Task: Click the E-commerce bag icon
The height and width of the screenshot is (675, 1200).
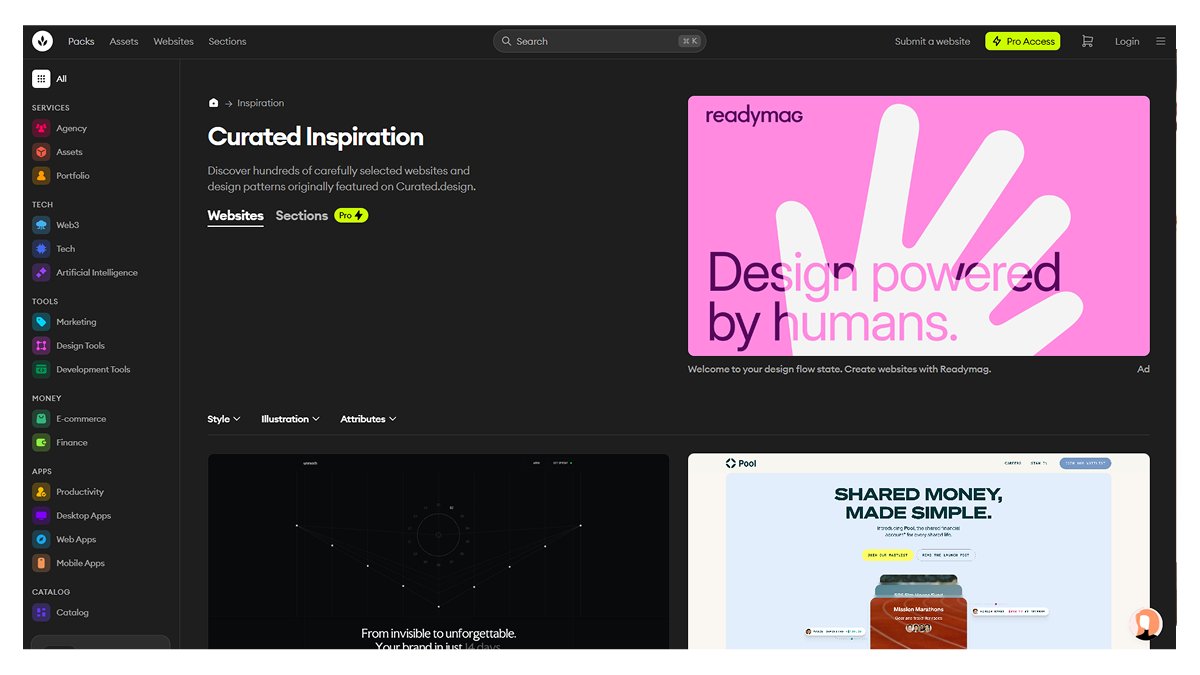Action: (41, 419)
